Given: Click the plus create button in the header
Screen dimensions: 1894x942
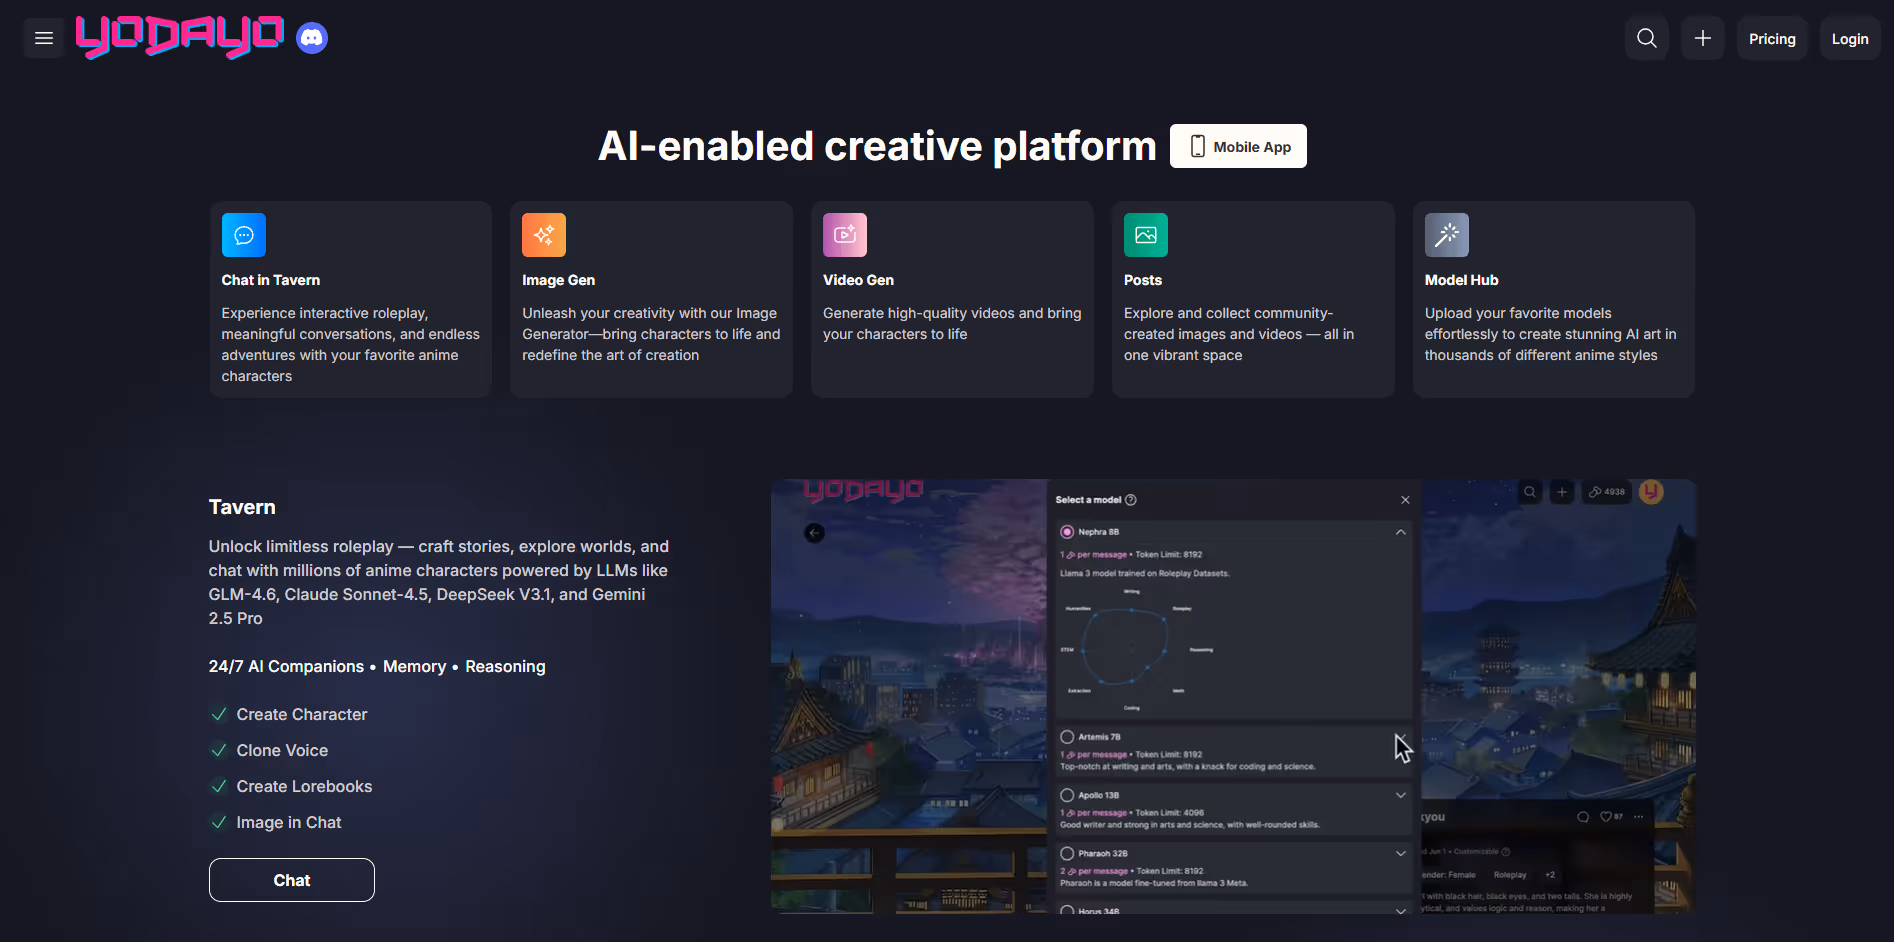Looking at the screenshot, I should click(1703, 38).
